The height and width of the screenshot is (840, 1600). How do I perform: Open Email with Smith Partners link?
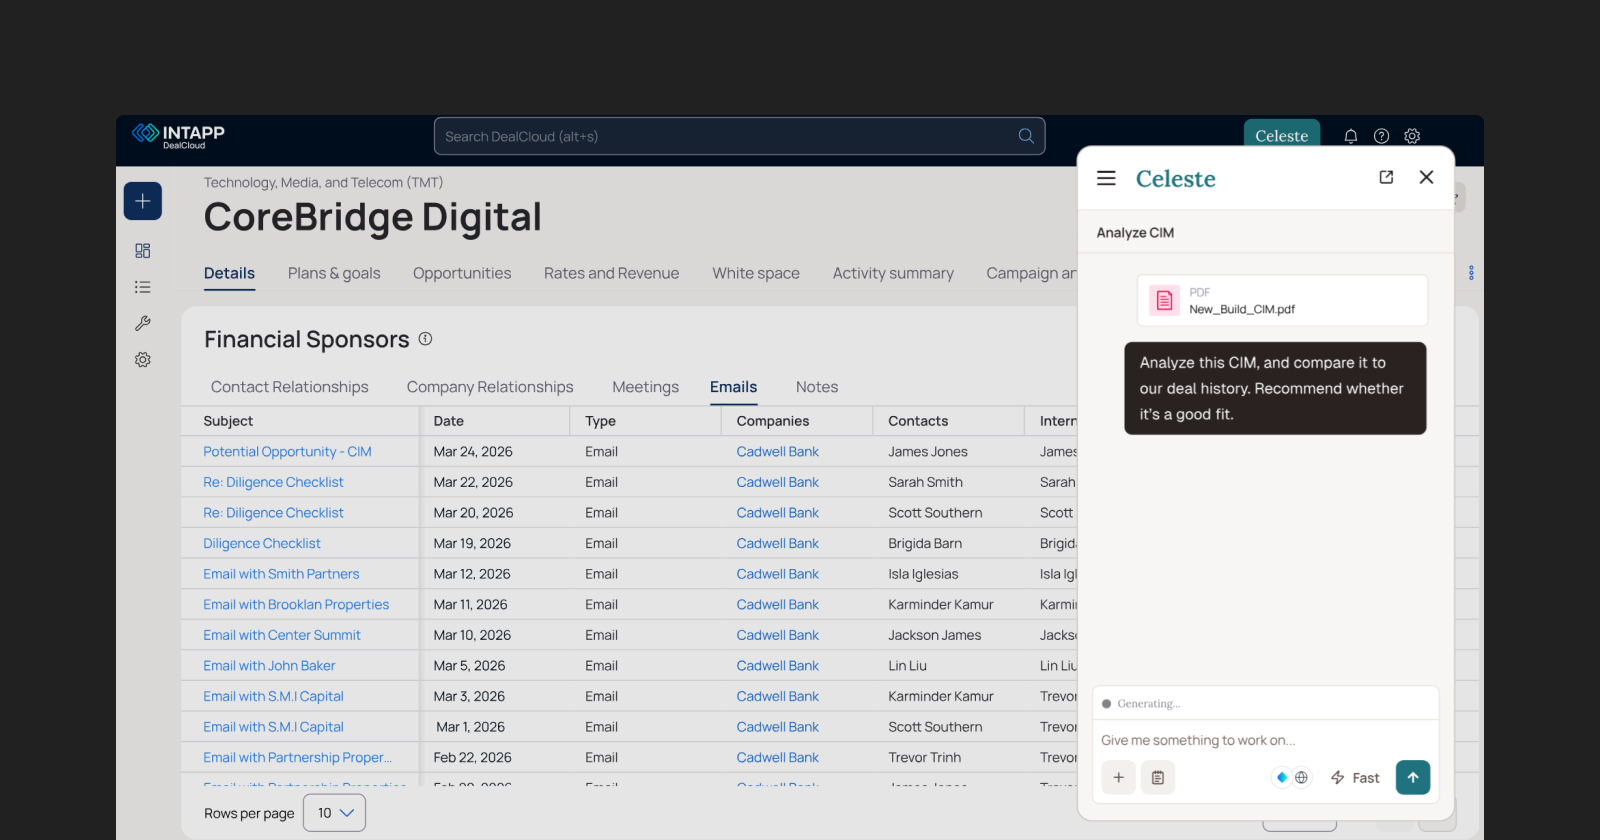[x=281, y=574]
